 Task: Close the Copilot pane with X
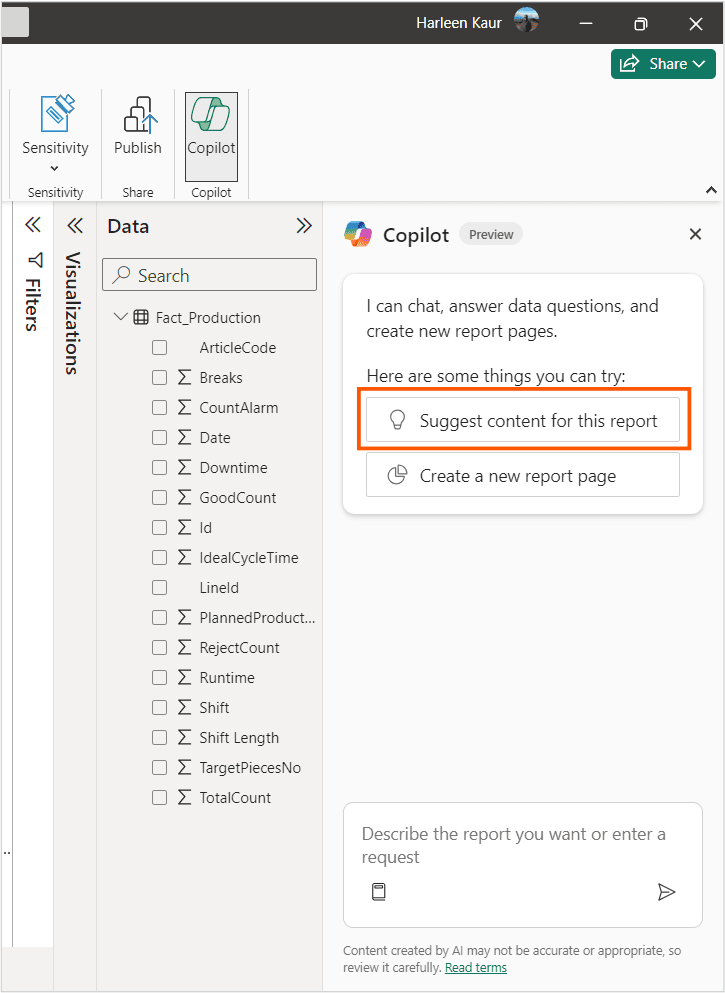click(696, 234)
